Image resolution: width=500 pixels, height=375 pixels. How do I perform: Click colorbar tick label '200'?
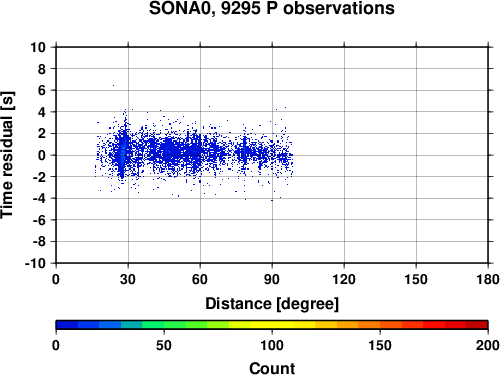(488, 345)
